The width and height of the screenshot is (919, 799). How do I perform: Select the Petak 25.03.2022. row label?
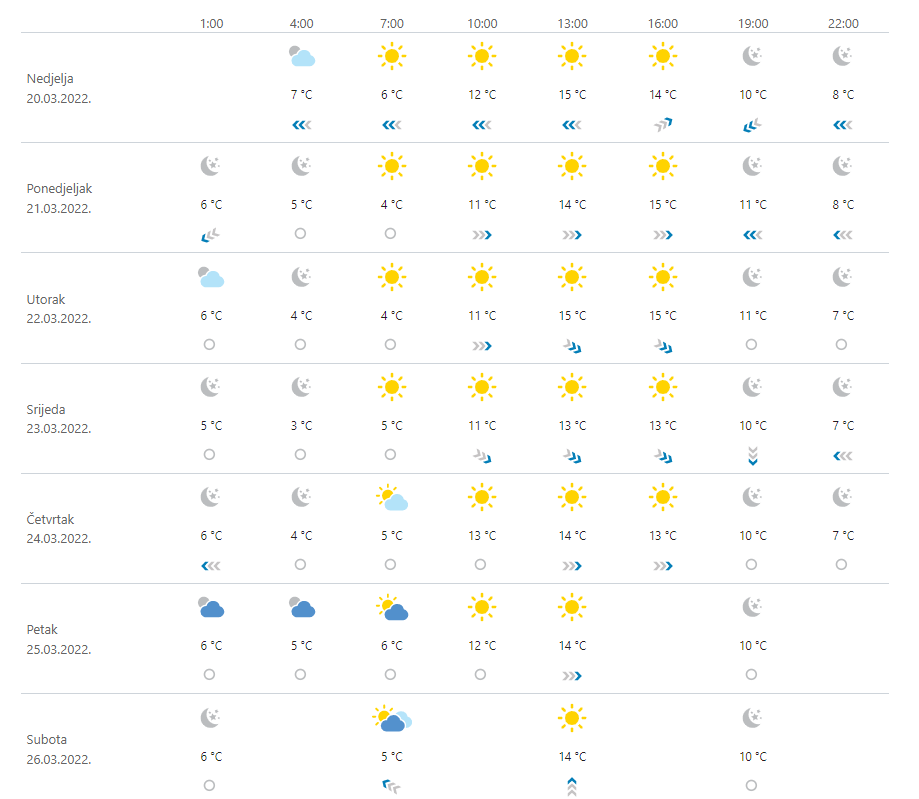pos(59,639)
